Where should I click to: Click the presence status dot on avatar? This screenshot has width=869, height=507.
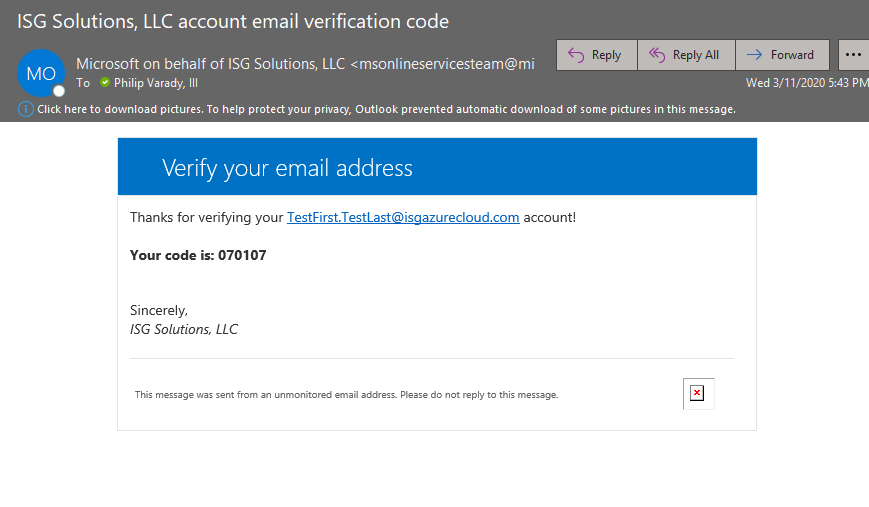pyautogui.click(x=59, y=91)
